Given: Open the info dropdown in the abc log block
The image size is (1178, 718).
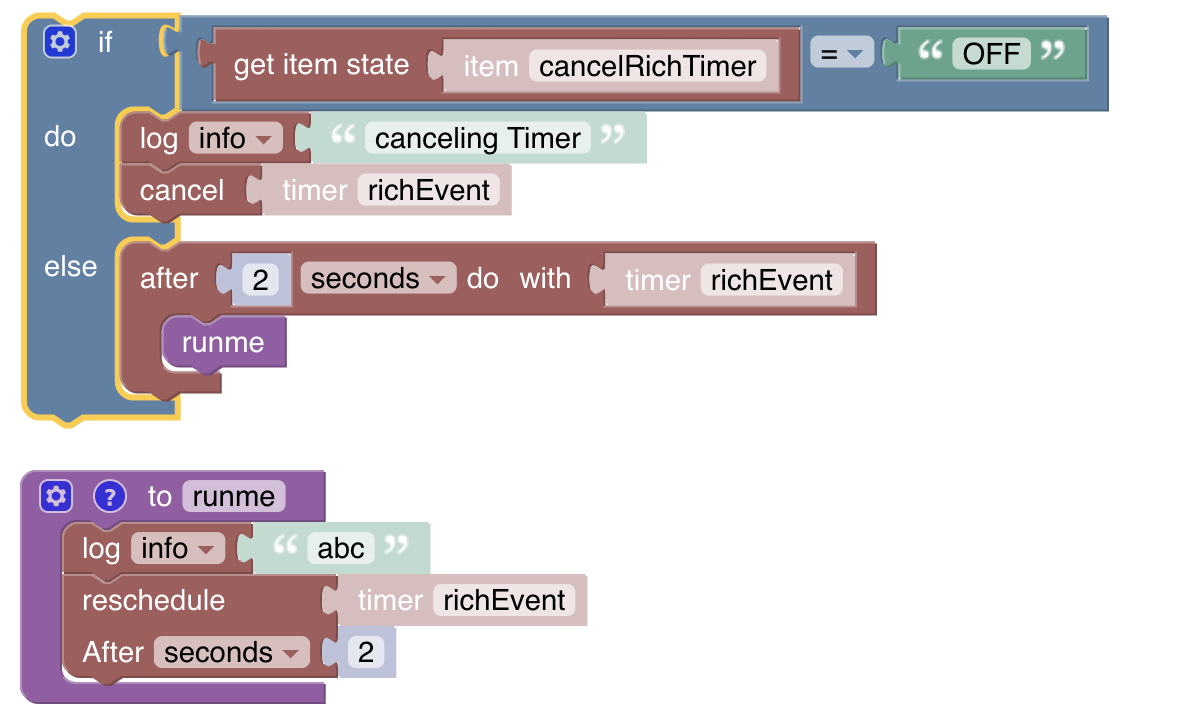Looking at the screenshot, I should point(177,548).
